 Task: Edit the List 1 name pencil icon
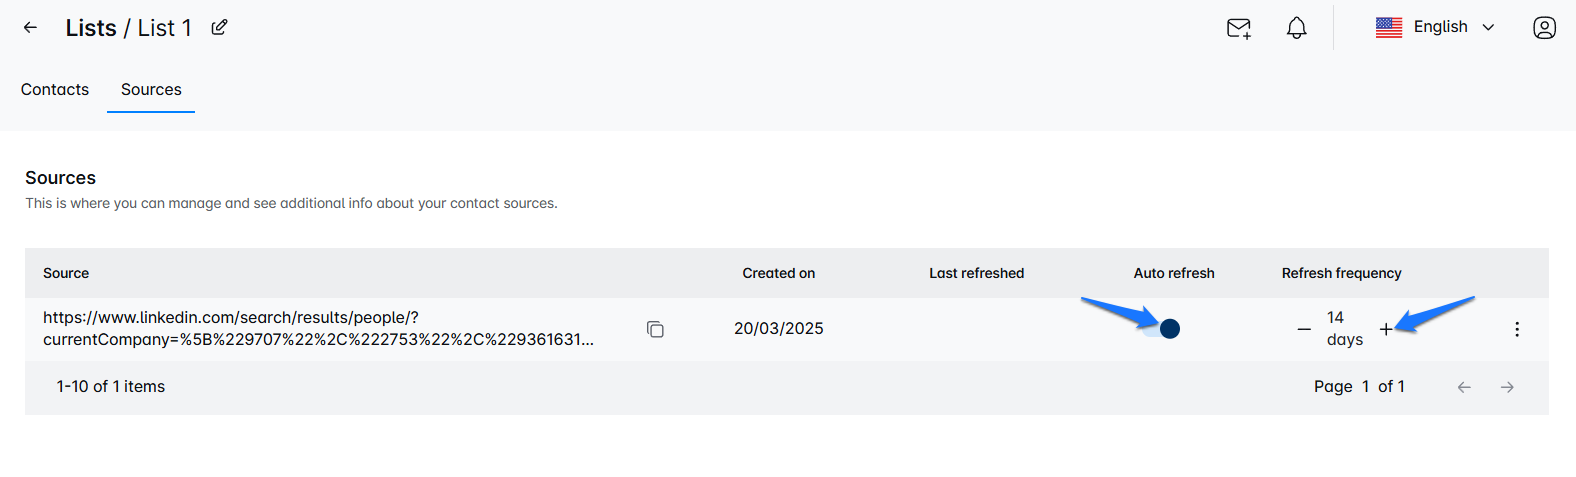tap(219, 28)
